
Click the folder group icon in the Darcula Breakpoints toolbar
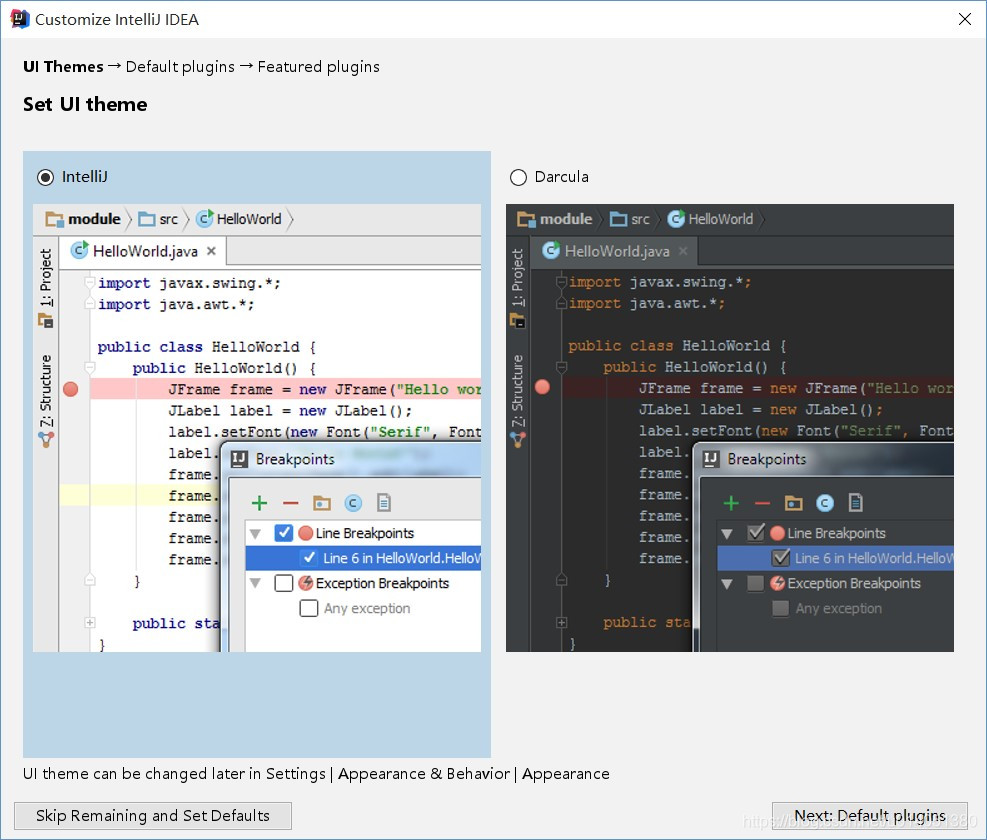pyautogui.click(x=793, y=502)
